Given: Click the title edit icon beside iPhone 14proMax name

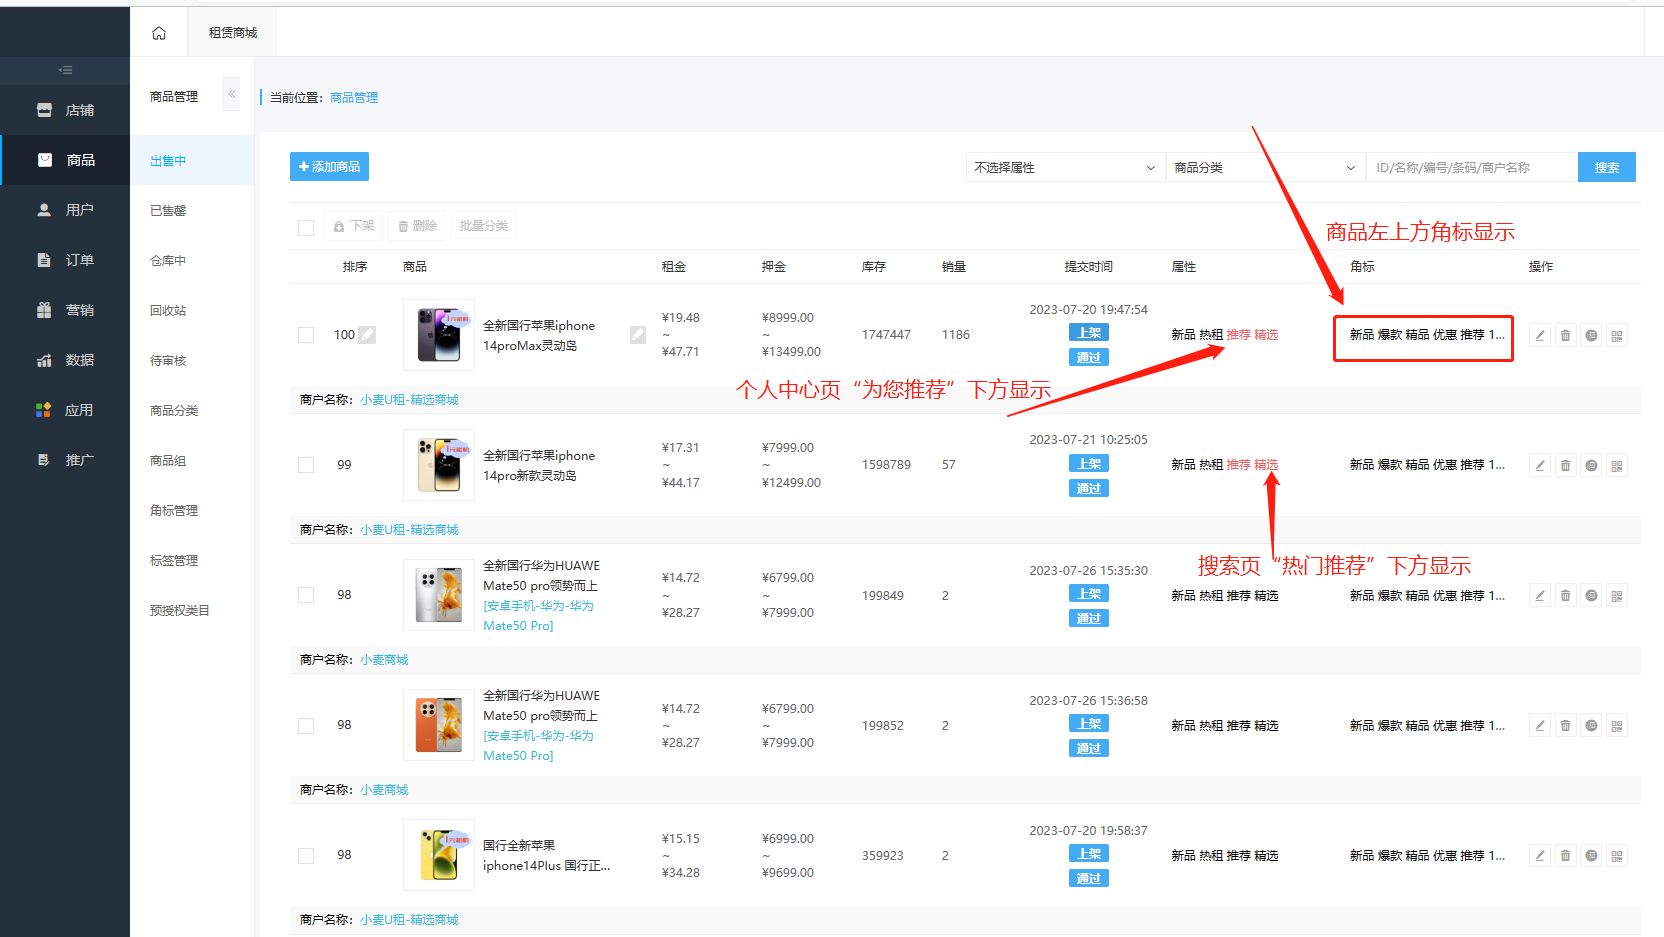Looking at the screenshot, I should pos(637,335).
